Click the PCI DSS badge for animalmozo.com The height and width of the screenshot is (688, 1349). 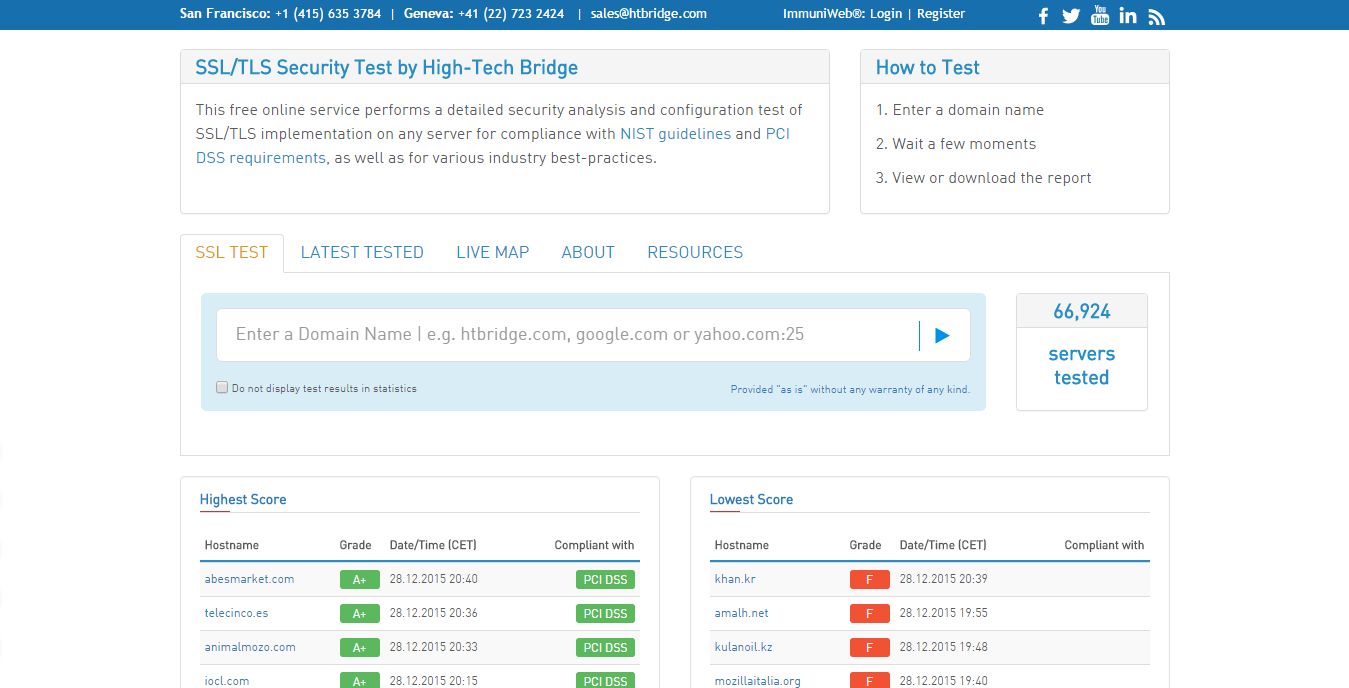[604, 647]
